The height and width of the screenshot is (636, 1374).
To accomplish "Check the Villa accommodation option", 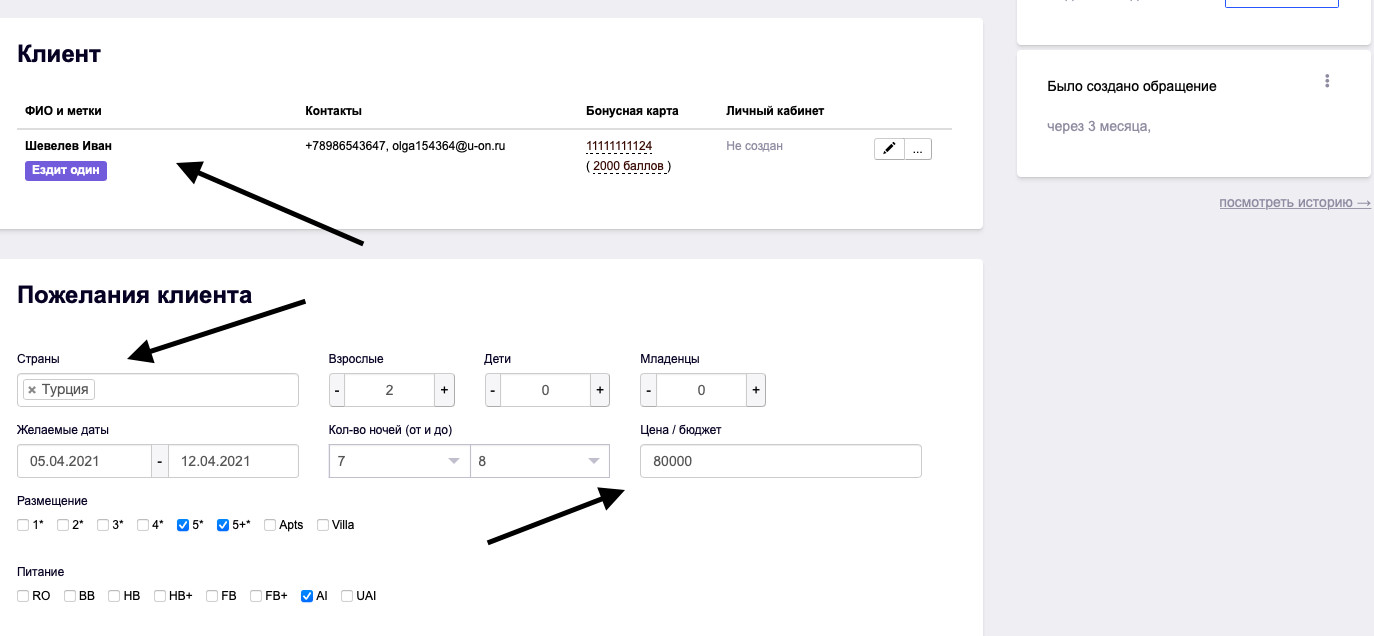I will pyautogui.click(x=323, y=525).
